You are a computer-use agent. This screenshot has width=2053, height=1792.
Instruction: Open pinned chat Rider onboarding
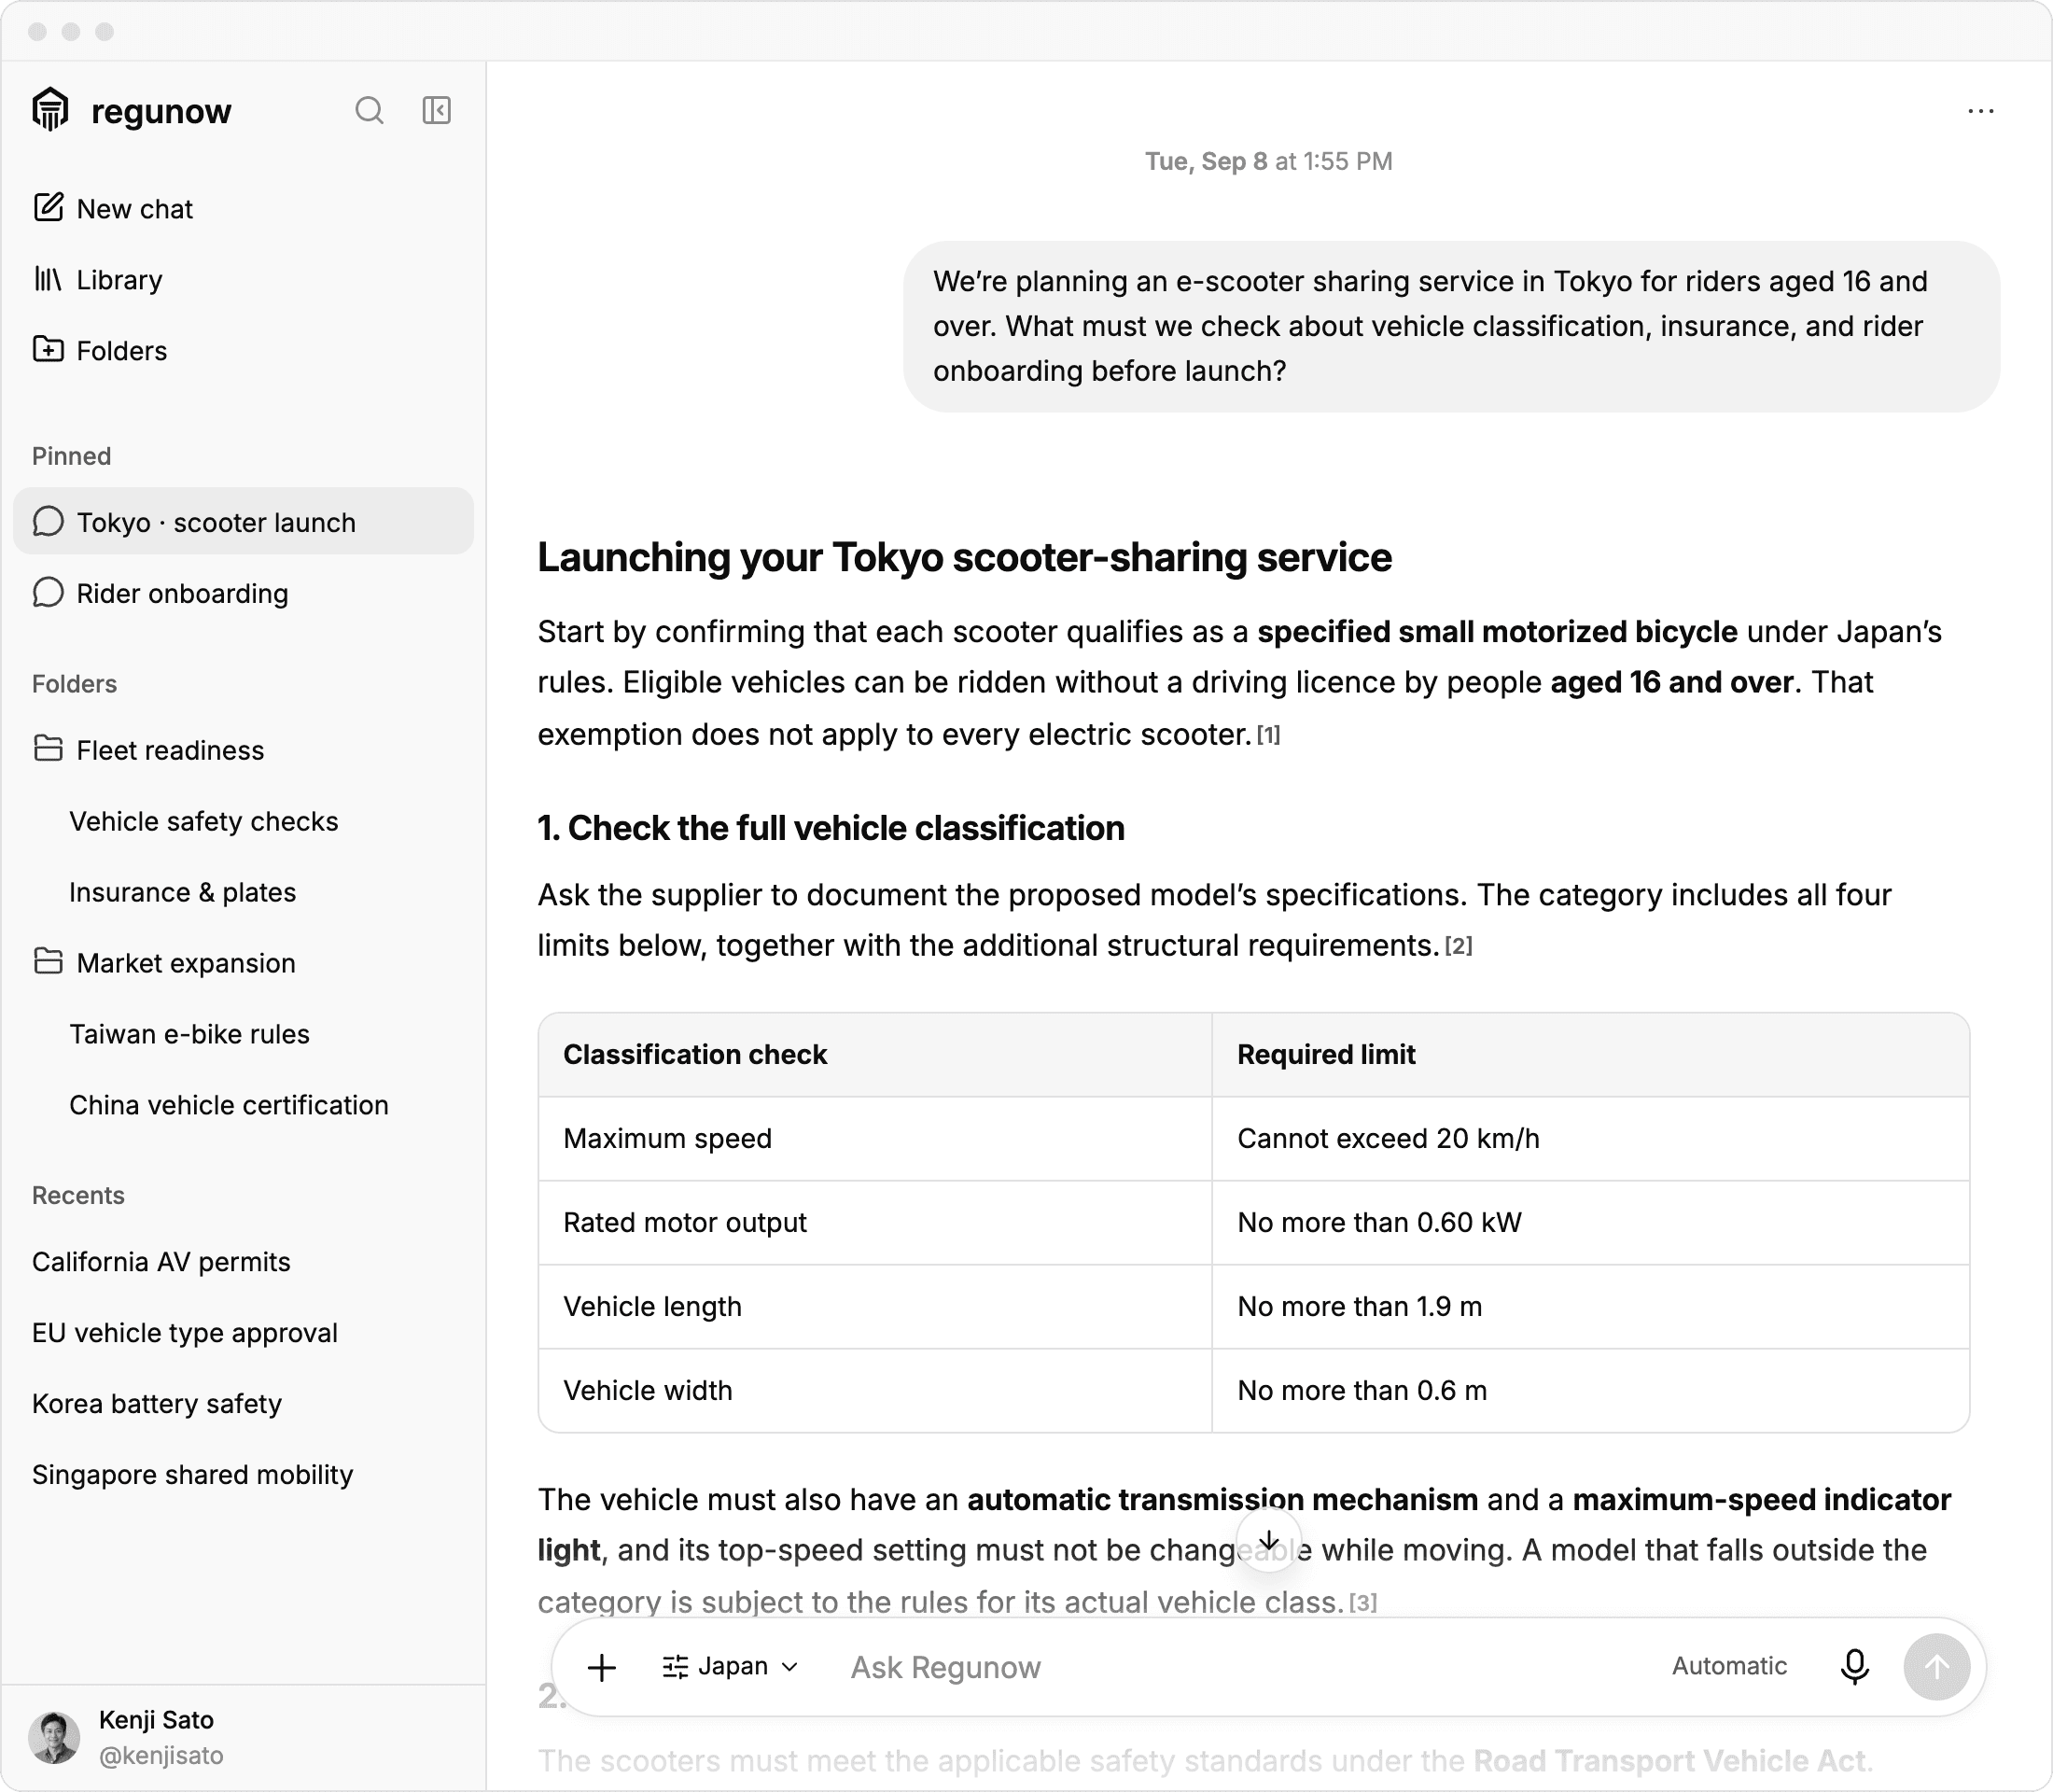click(x=243, y=593)
